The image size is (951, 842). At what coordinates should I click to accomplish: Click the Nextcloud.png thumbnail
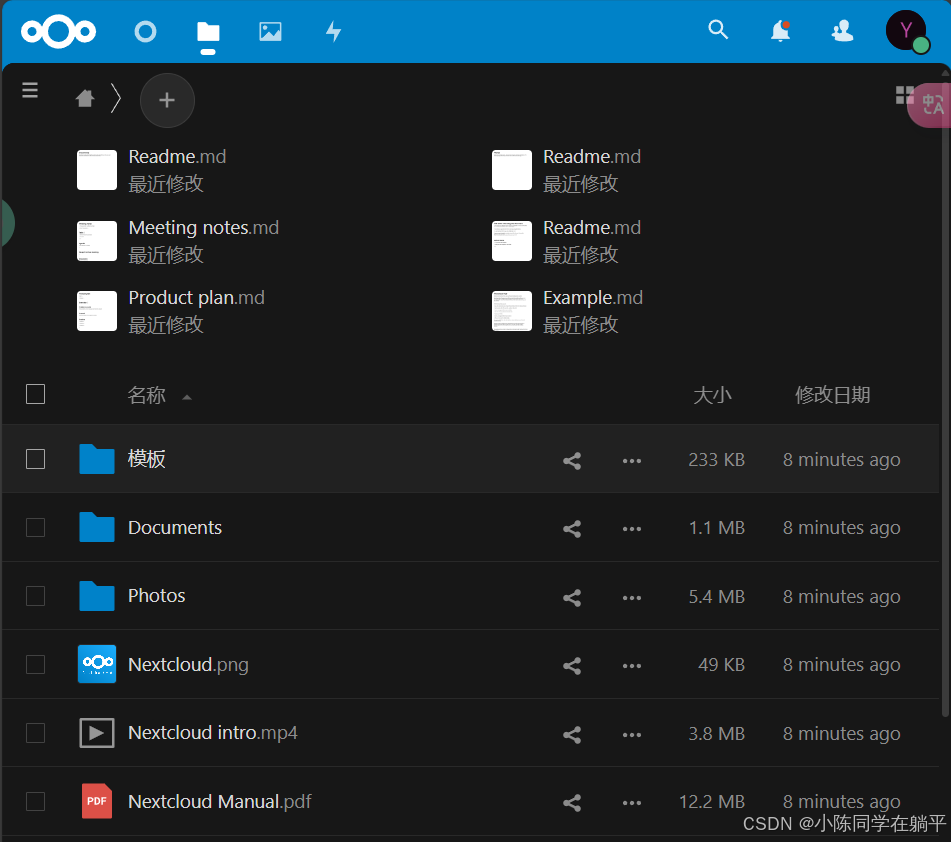97,664
